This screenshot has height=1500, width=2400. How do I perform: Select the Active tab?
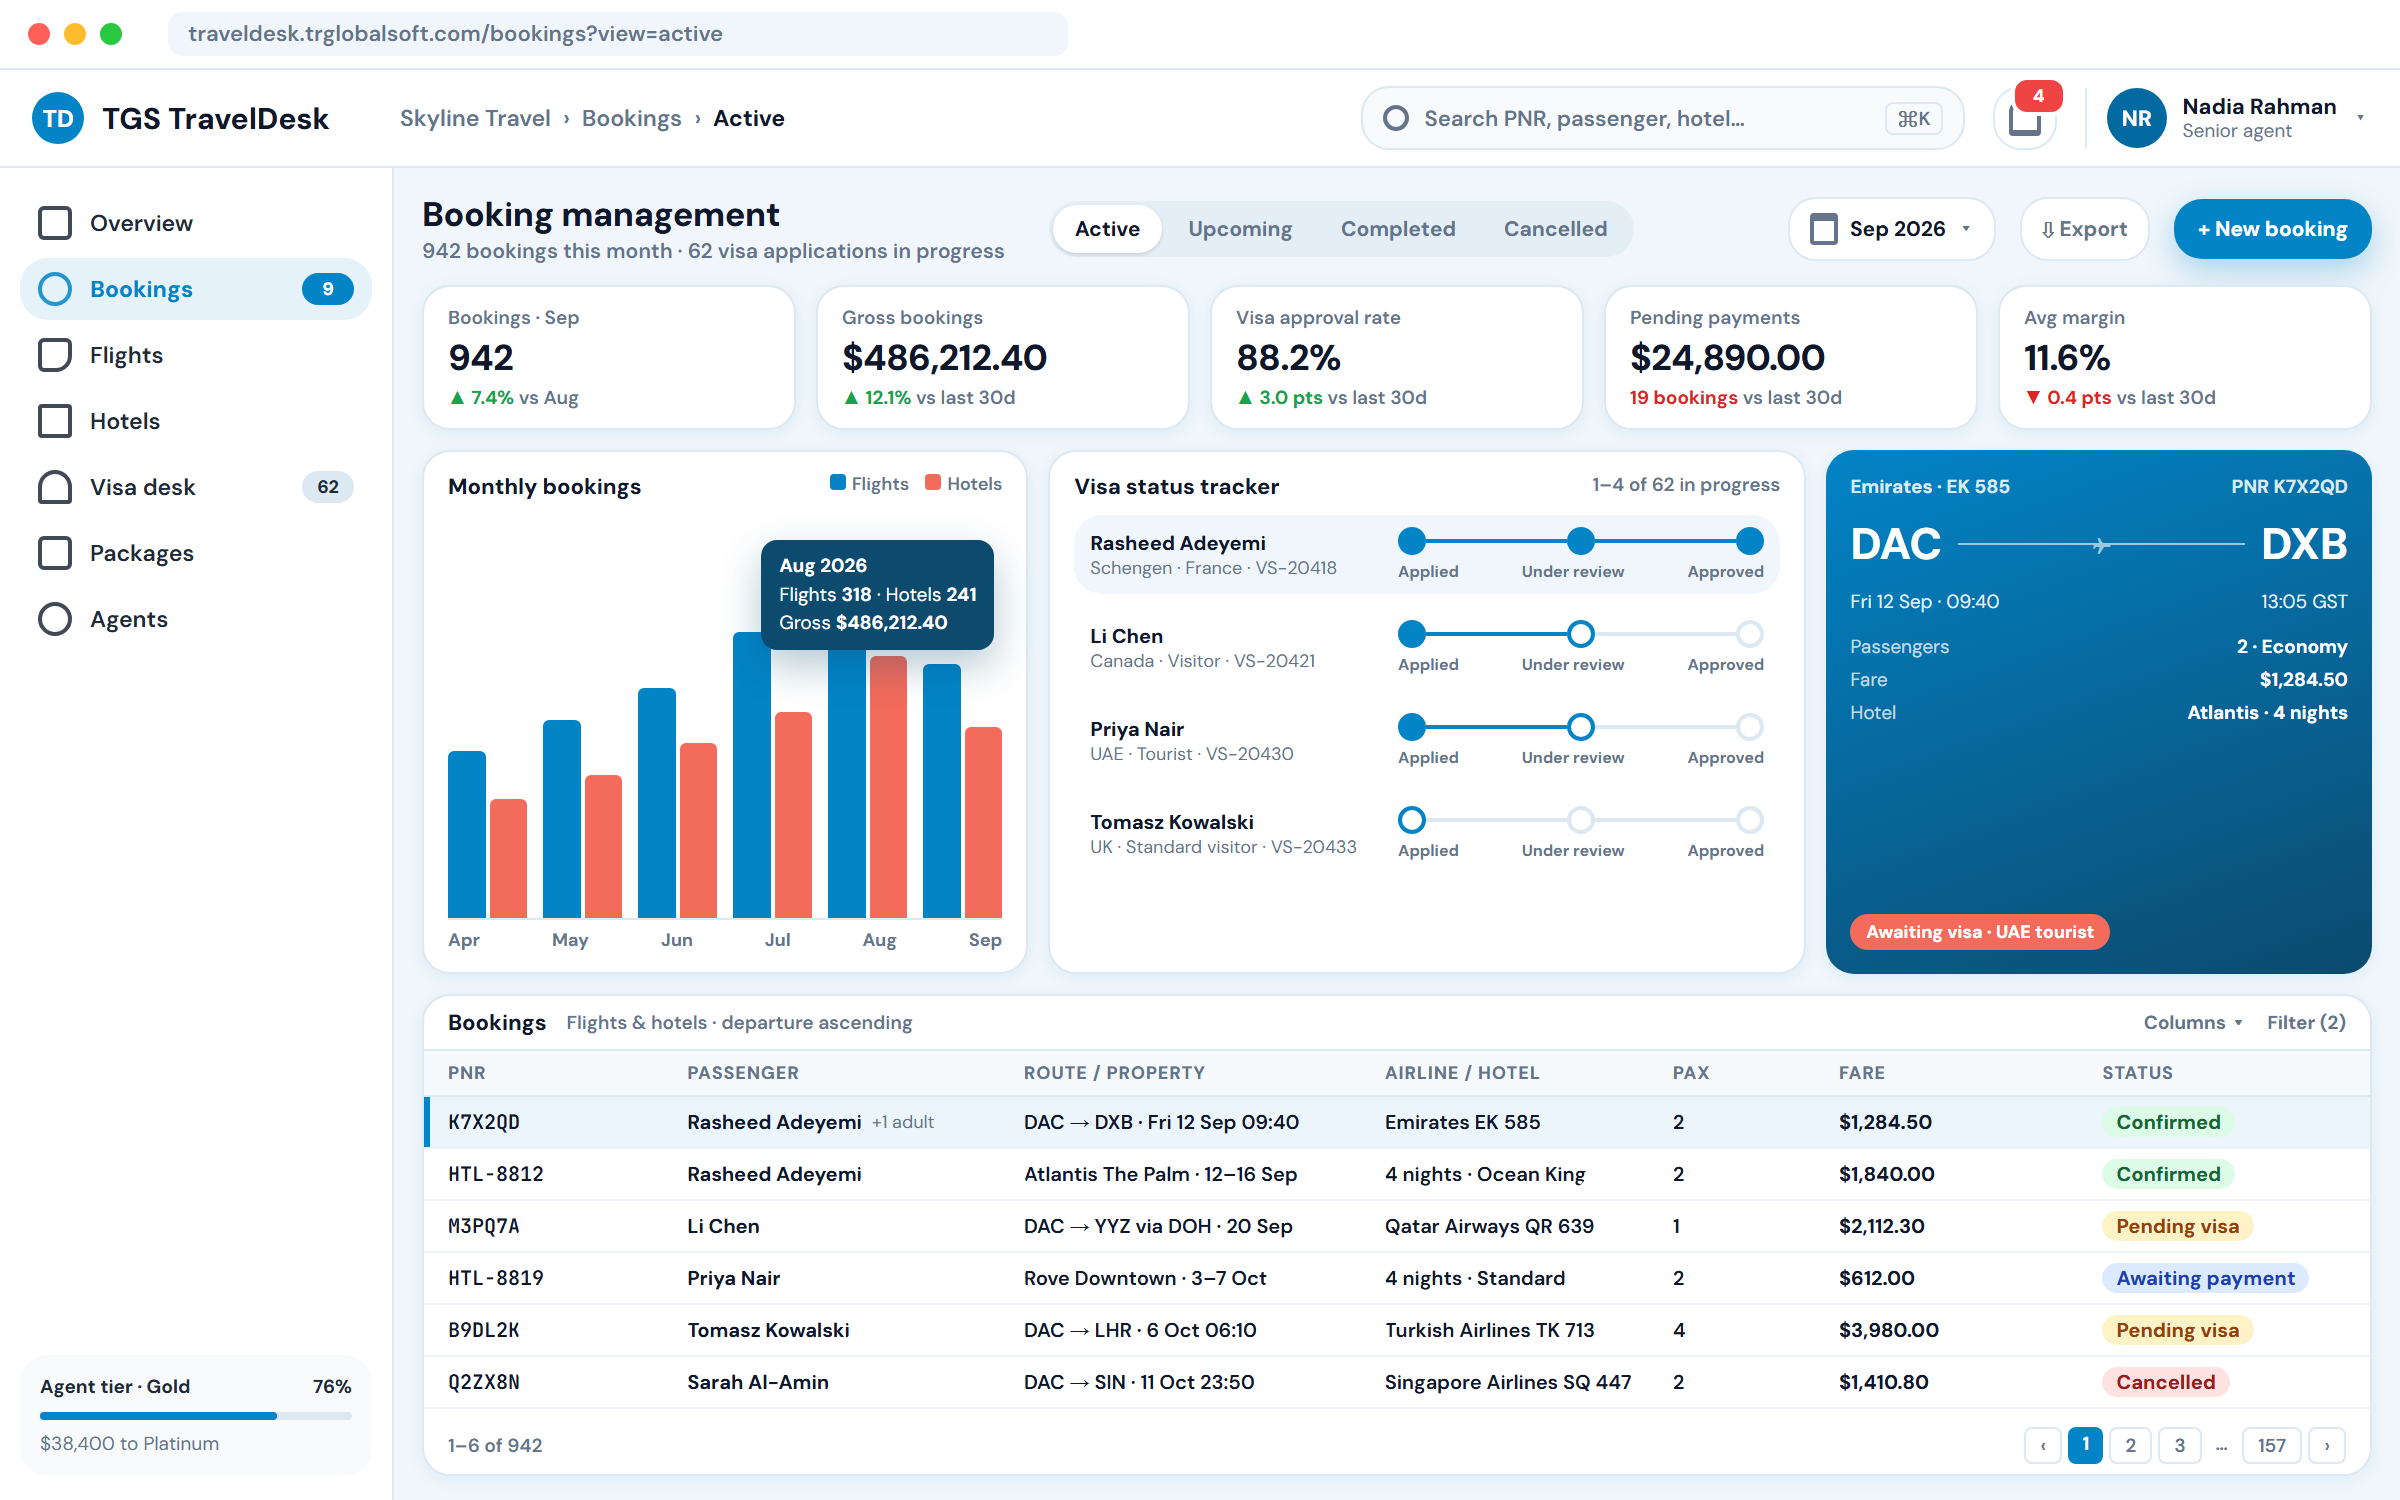tap(1107, 229)
